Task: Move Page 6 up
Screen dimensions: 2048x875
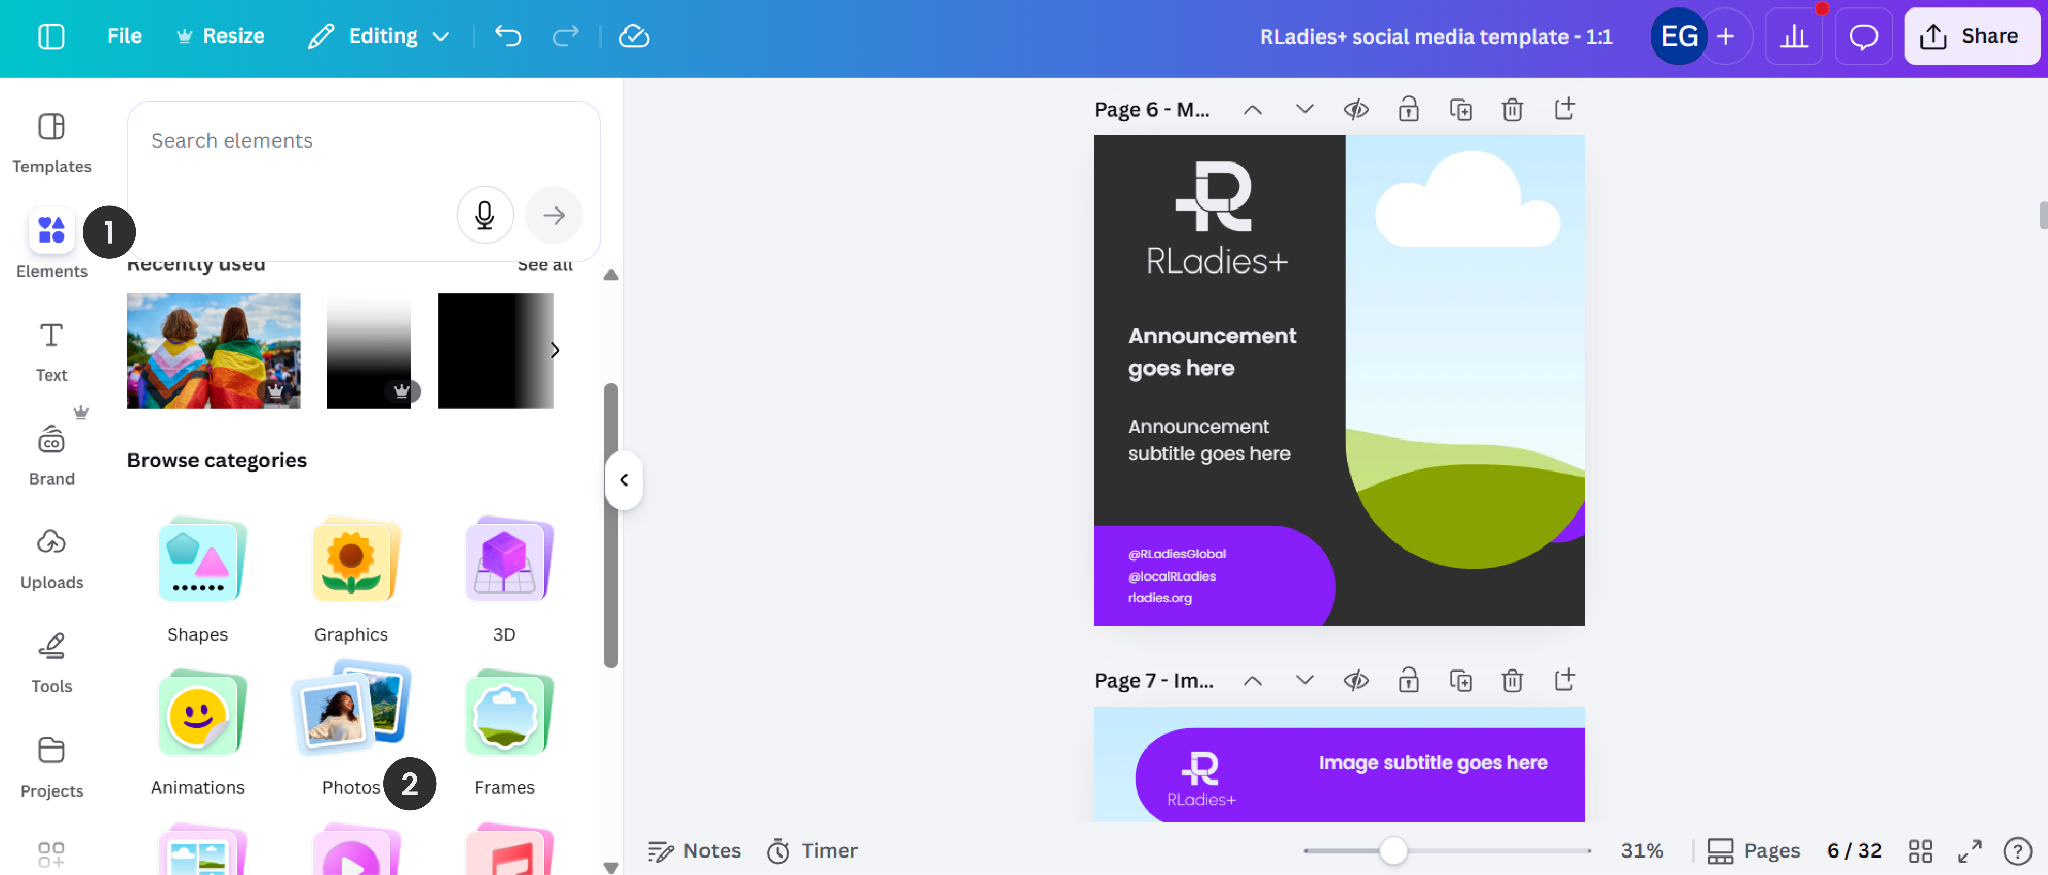Action: [x=1252, y=110]
